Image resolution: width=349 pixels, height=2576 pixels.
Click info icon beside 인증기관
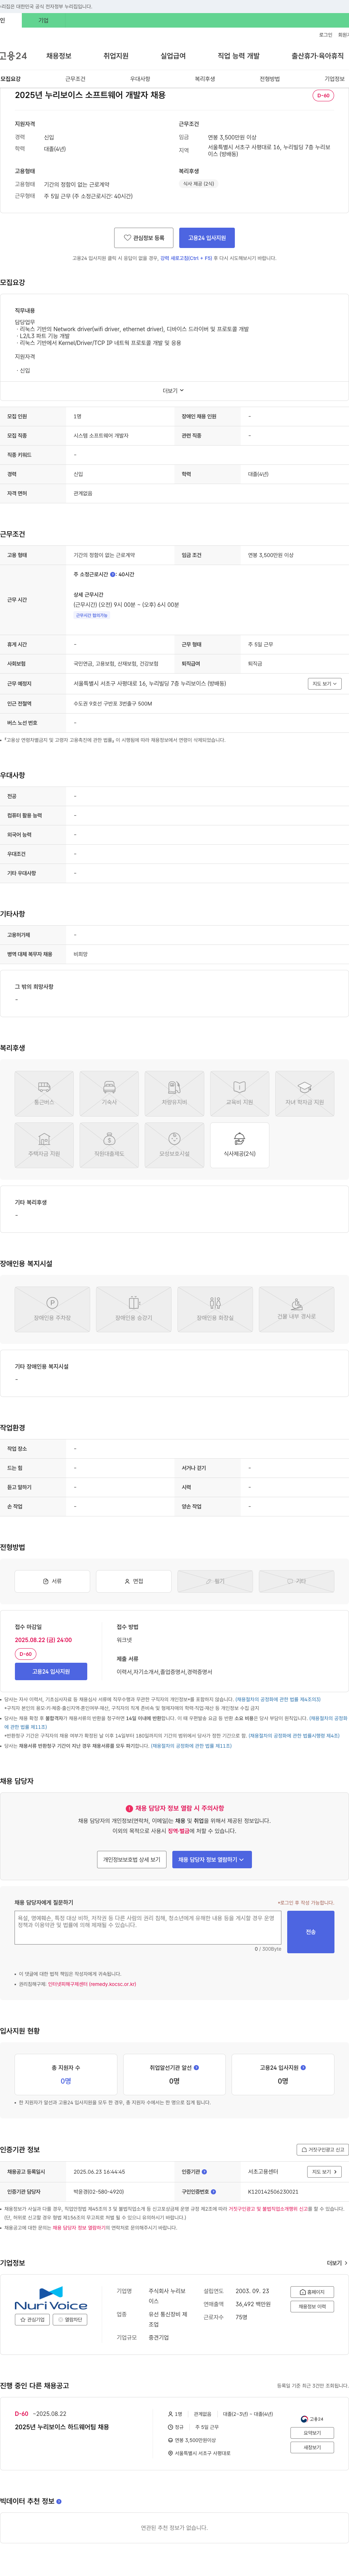[x=204, y=2172]
